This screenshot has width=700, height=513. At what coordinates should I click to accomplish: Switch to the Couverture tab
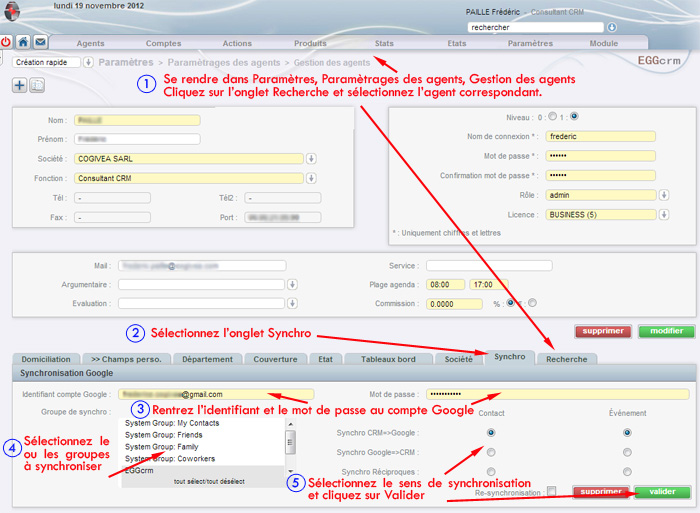(x=275, y=359)
